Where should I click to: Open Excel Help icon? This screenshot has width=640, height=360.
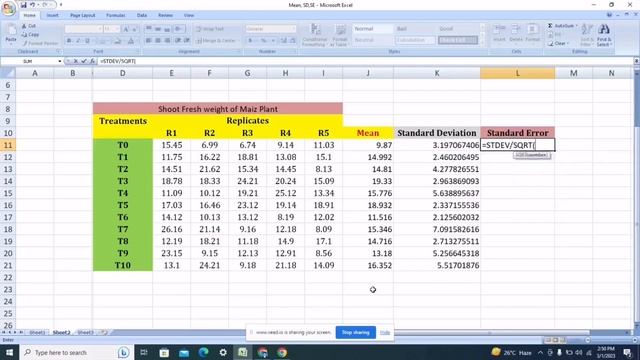coord(609,15)
